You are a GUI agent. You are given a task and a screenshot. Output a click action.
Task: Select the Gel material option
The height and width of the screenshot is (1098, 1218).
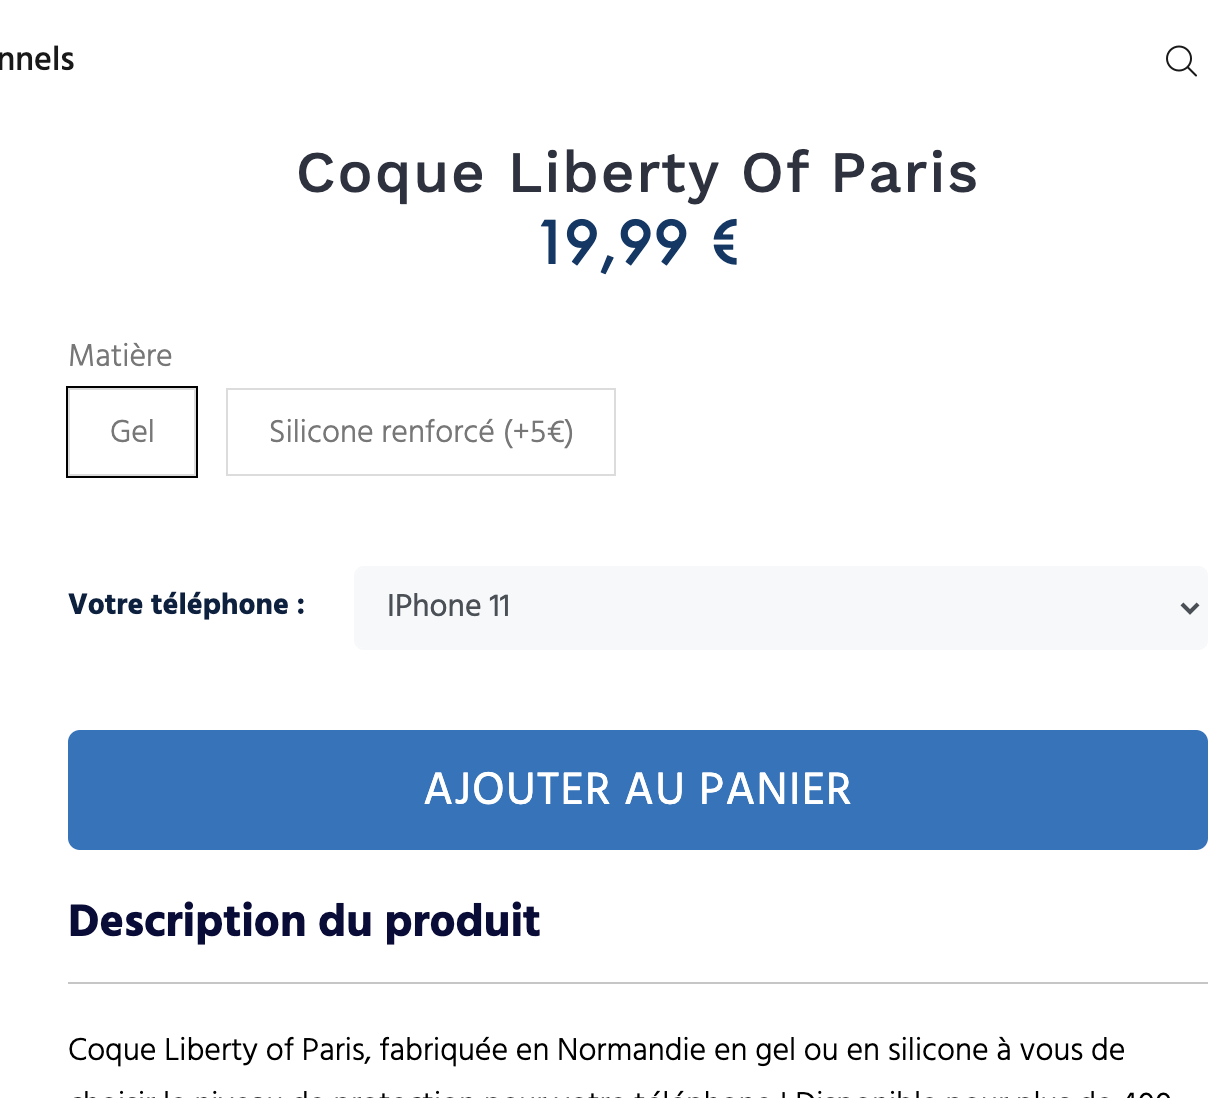[x=132, y=432]
